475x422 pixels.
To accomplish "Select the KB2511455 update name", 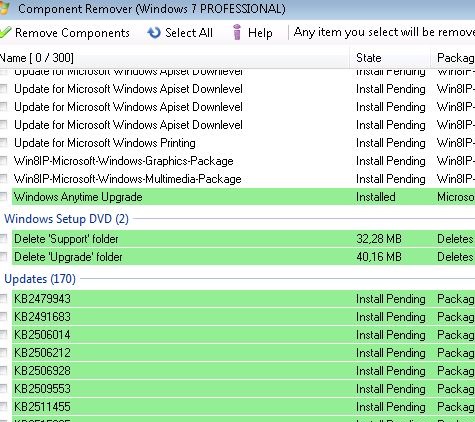I will coord(42,407).
